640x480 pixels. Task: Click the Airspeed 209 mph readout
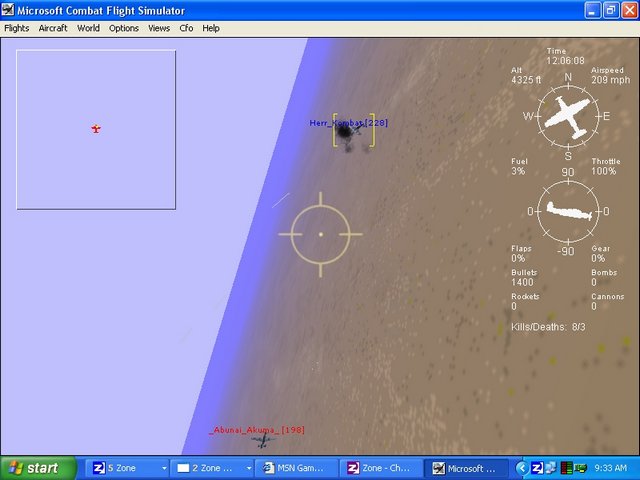click(610, 76)
